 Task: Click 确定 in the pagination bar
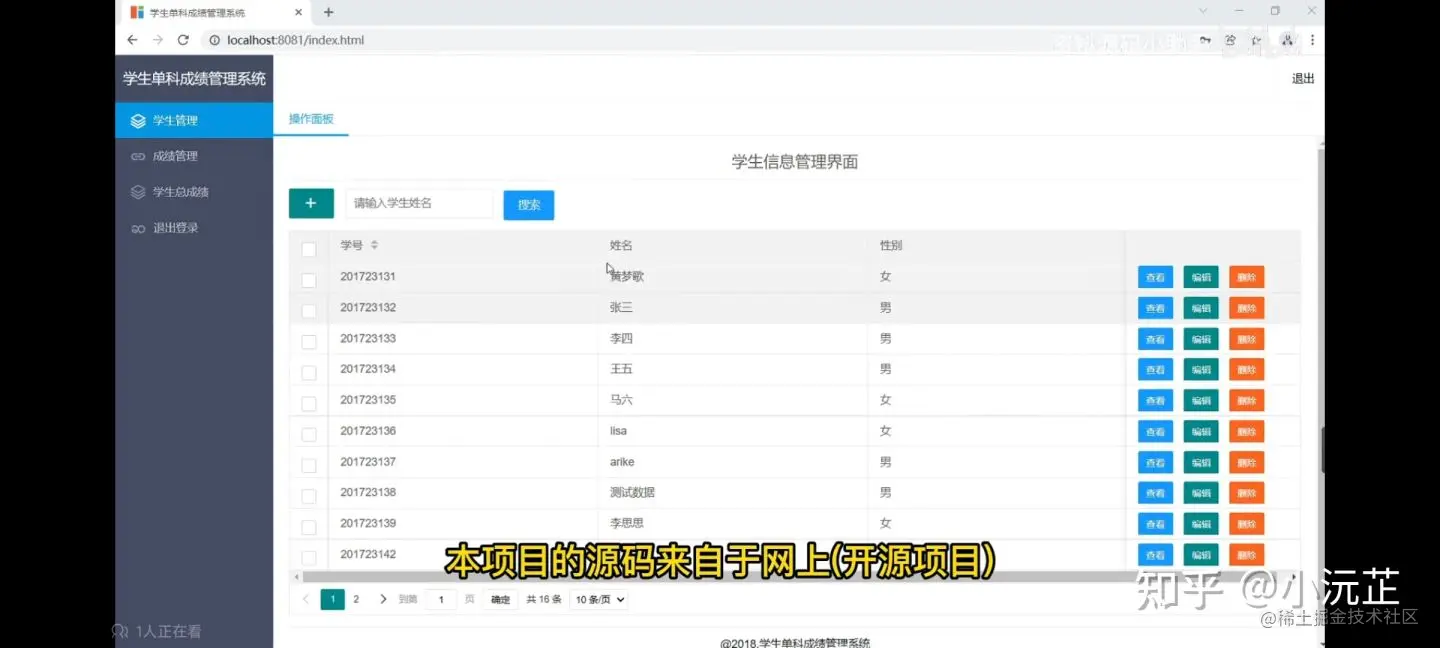pos(500,600)
